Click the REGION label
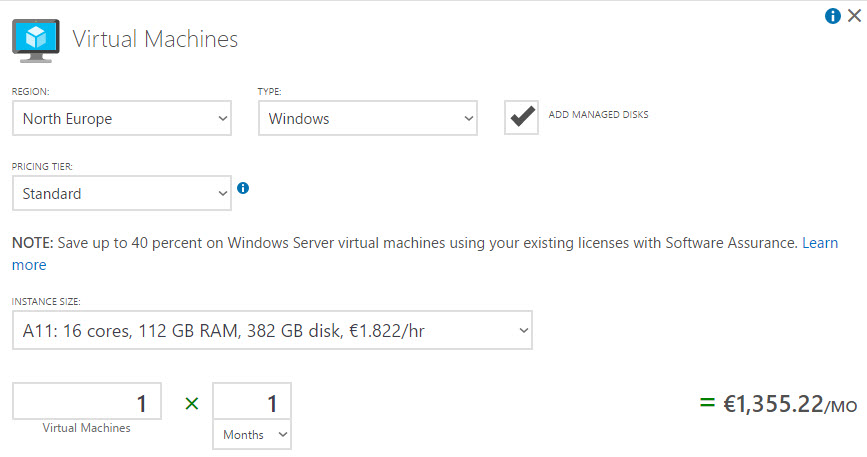This screenshot has width=867, height=457. tap(30, 92)
